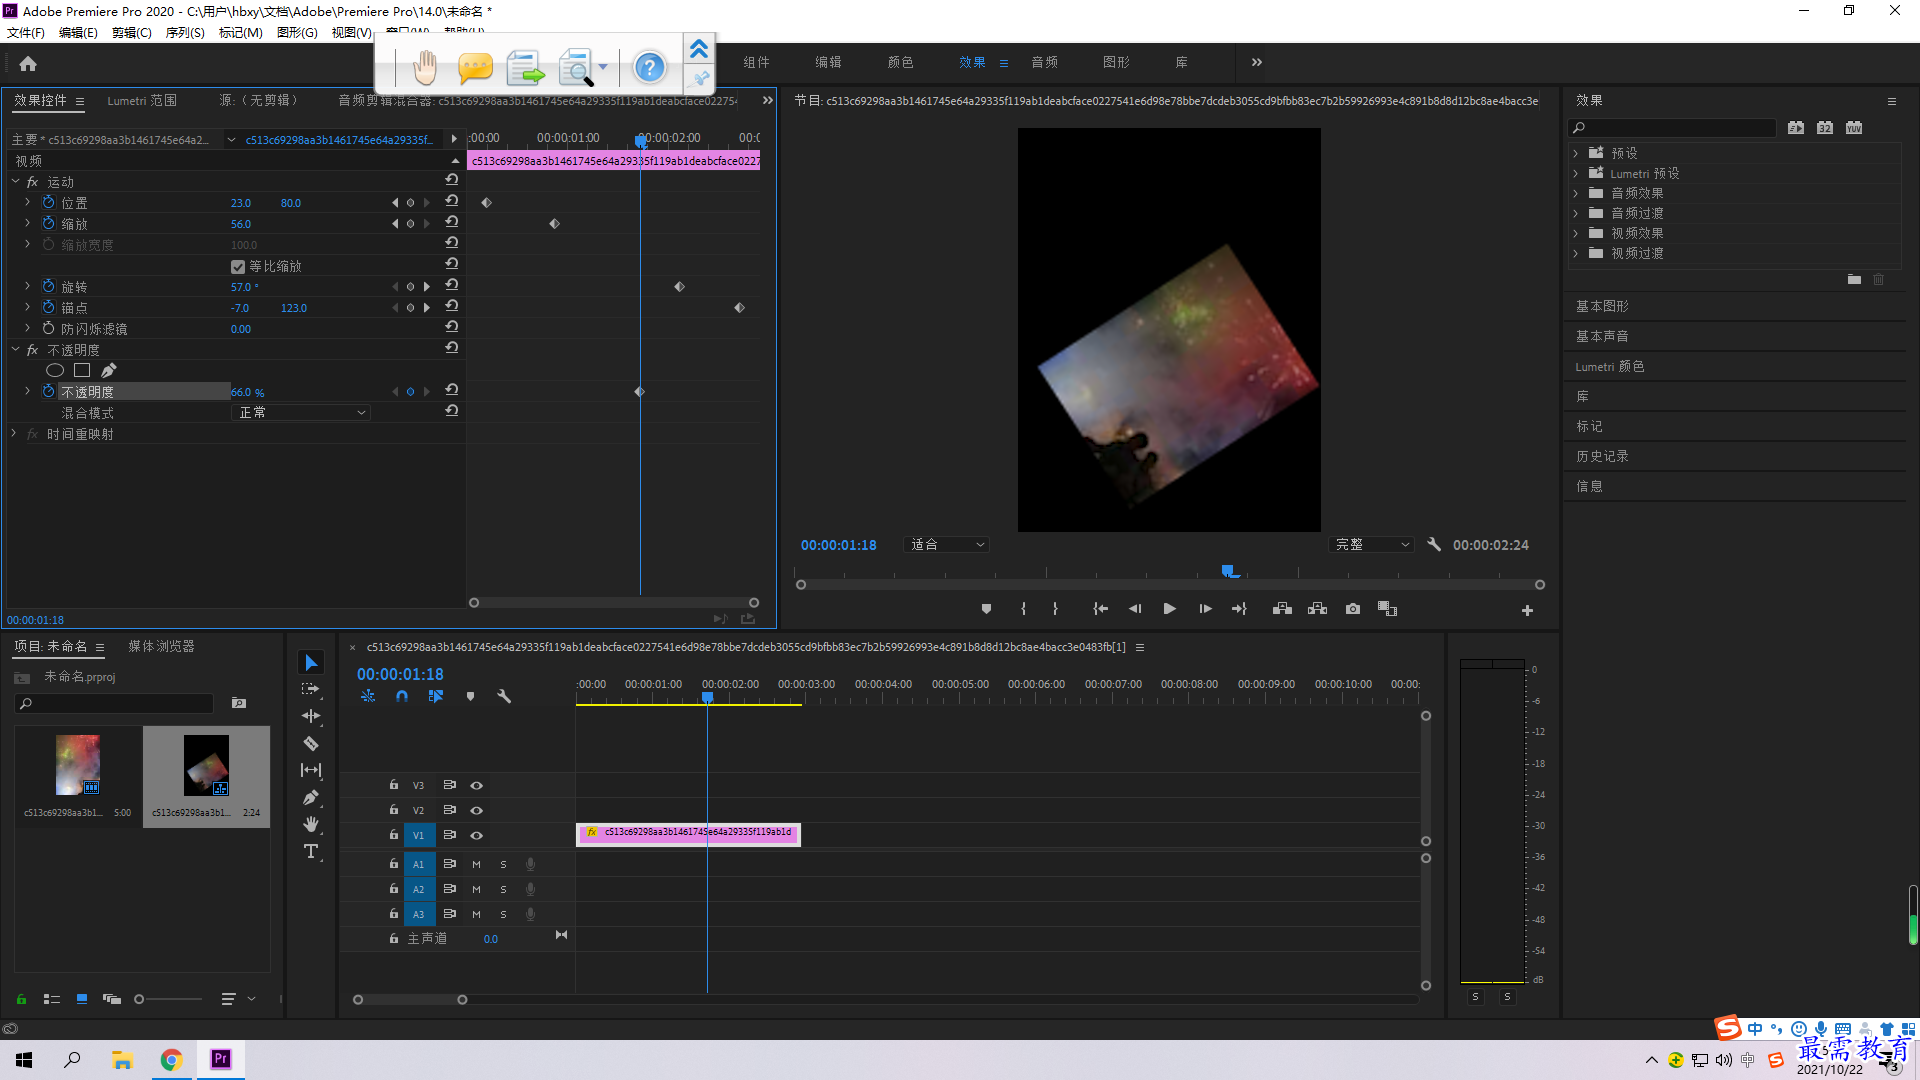Click the Home icon

tap(28, 63)
